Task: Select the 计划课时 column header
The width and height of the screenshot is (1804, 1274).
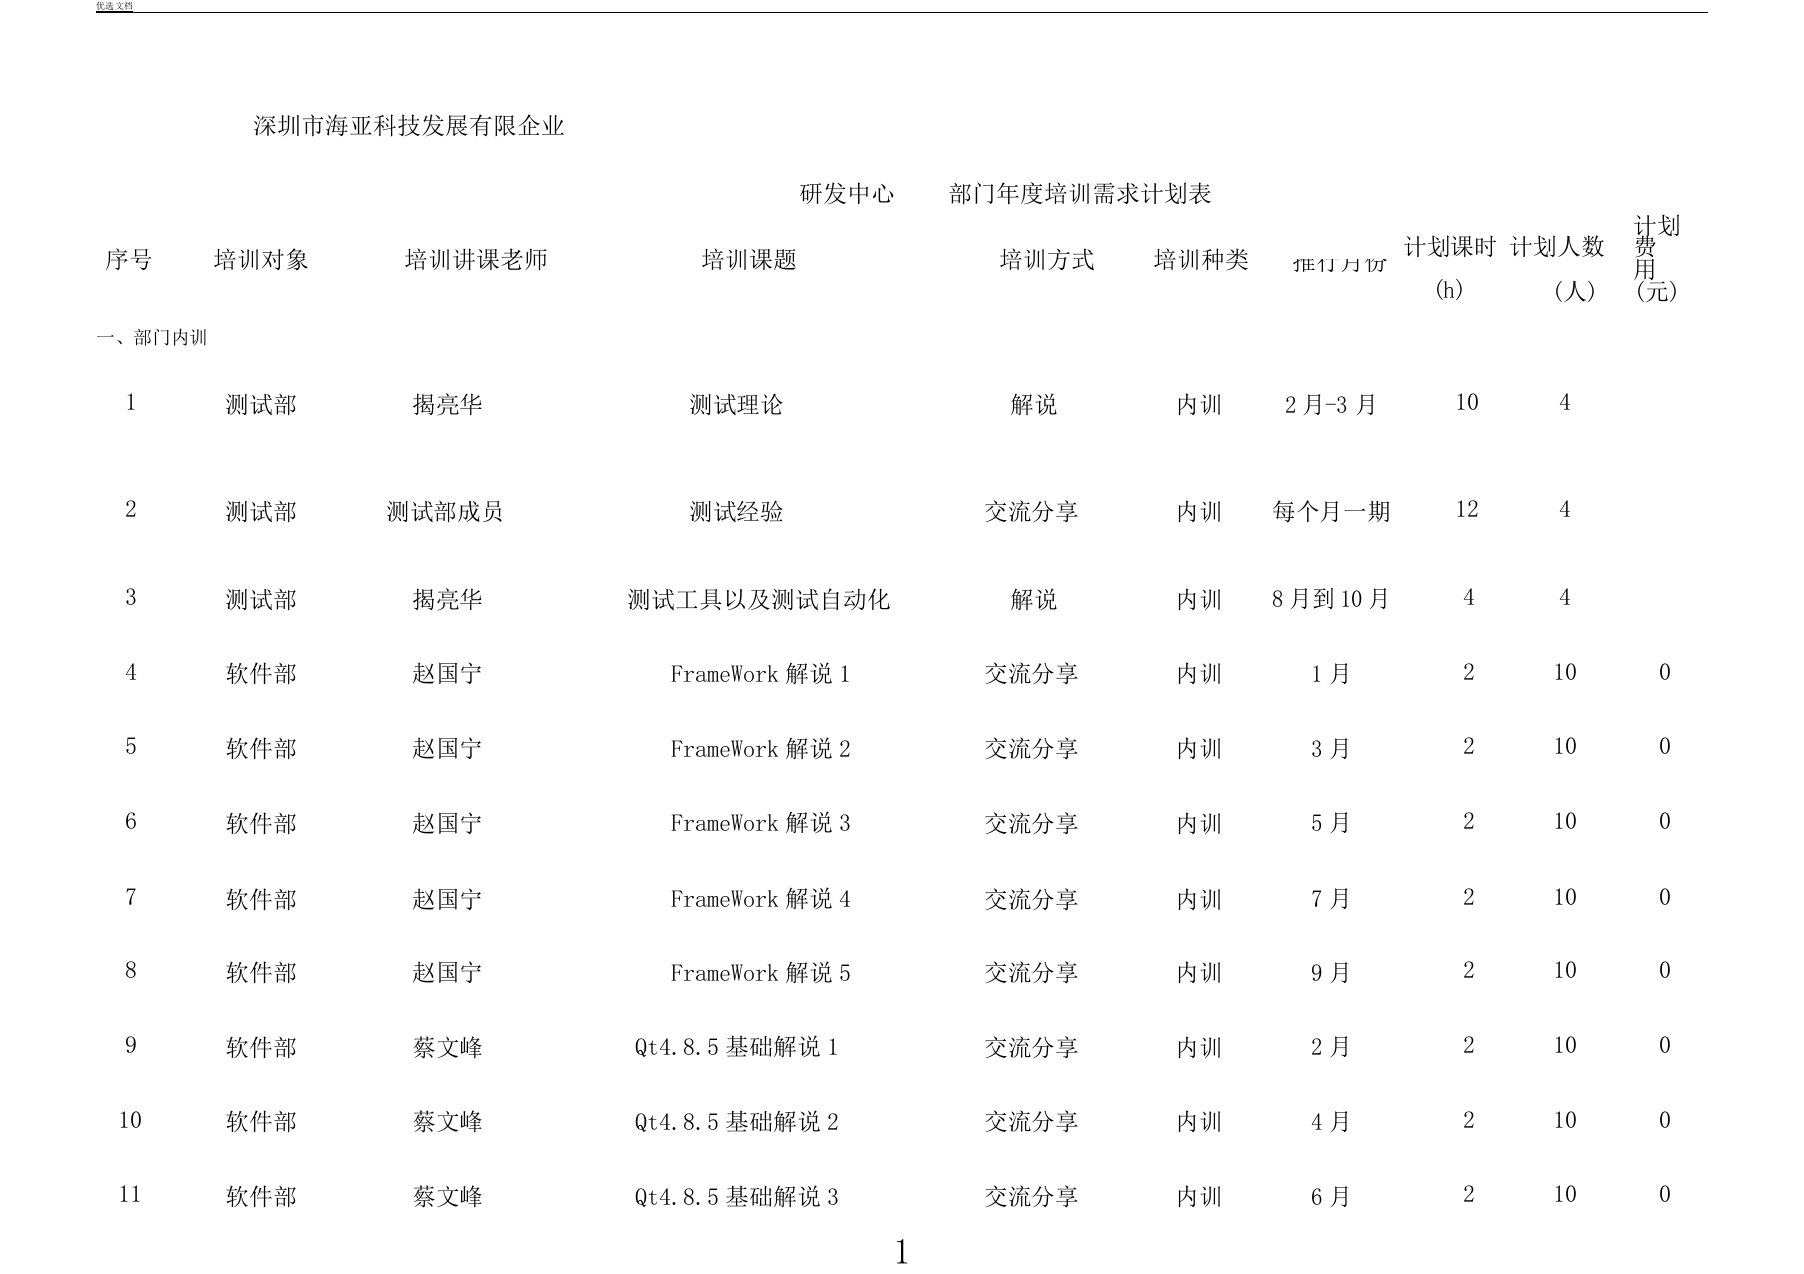Action: (x=1450, y=247)
